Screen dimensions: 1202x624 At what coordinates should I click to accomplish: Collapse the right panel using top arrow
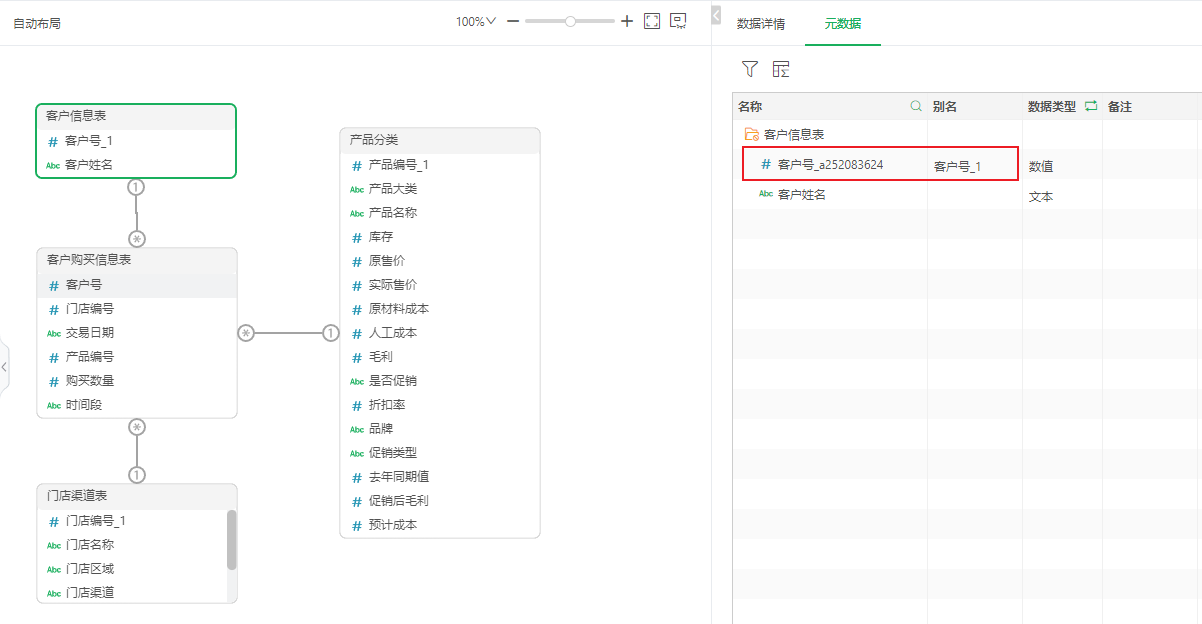(x=716, y=15)
